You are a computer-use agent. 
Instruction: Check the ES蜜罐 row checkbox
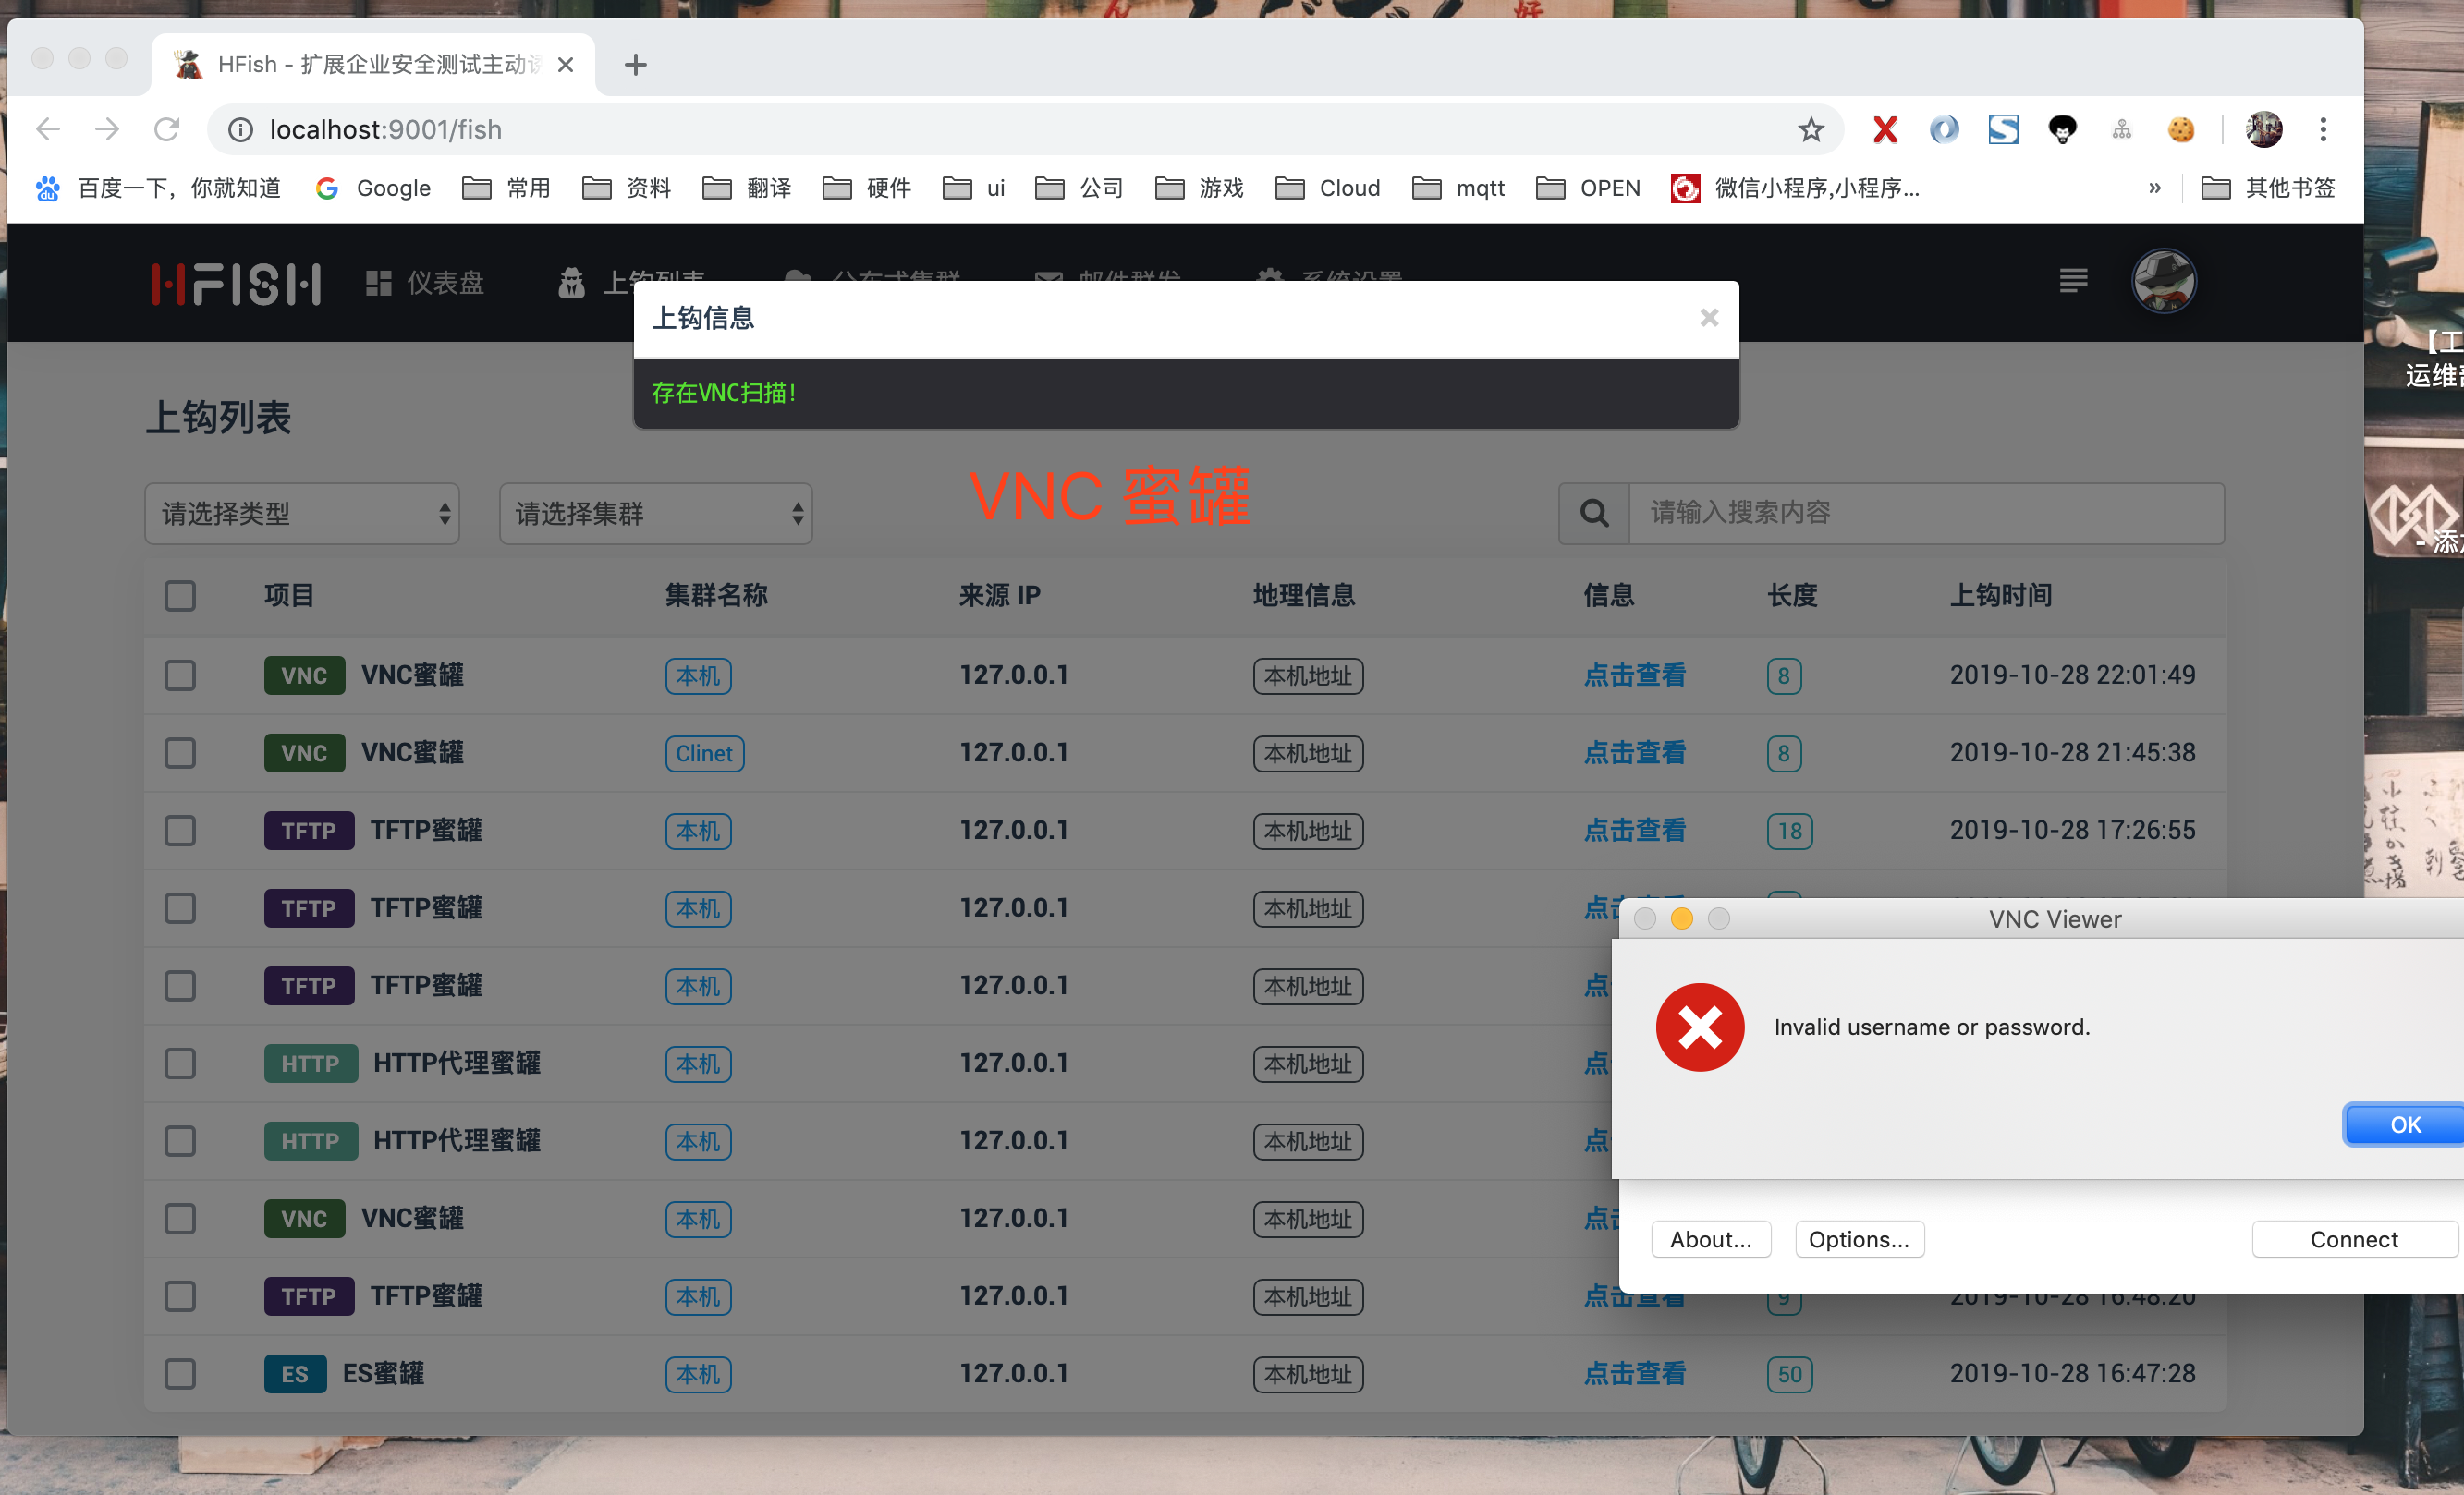[x=180, y=1373]
